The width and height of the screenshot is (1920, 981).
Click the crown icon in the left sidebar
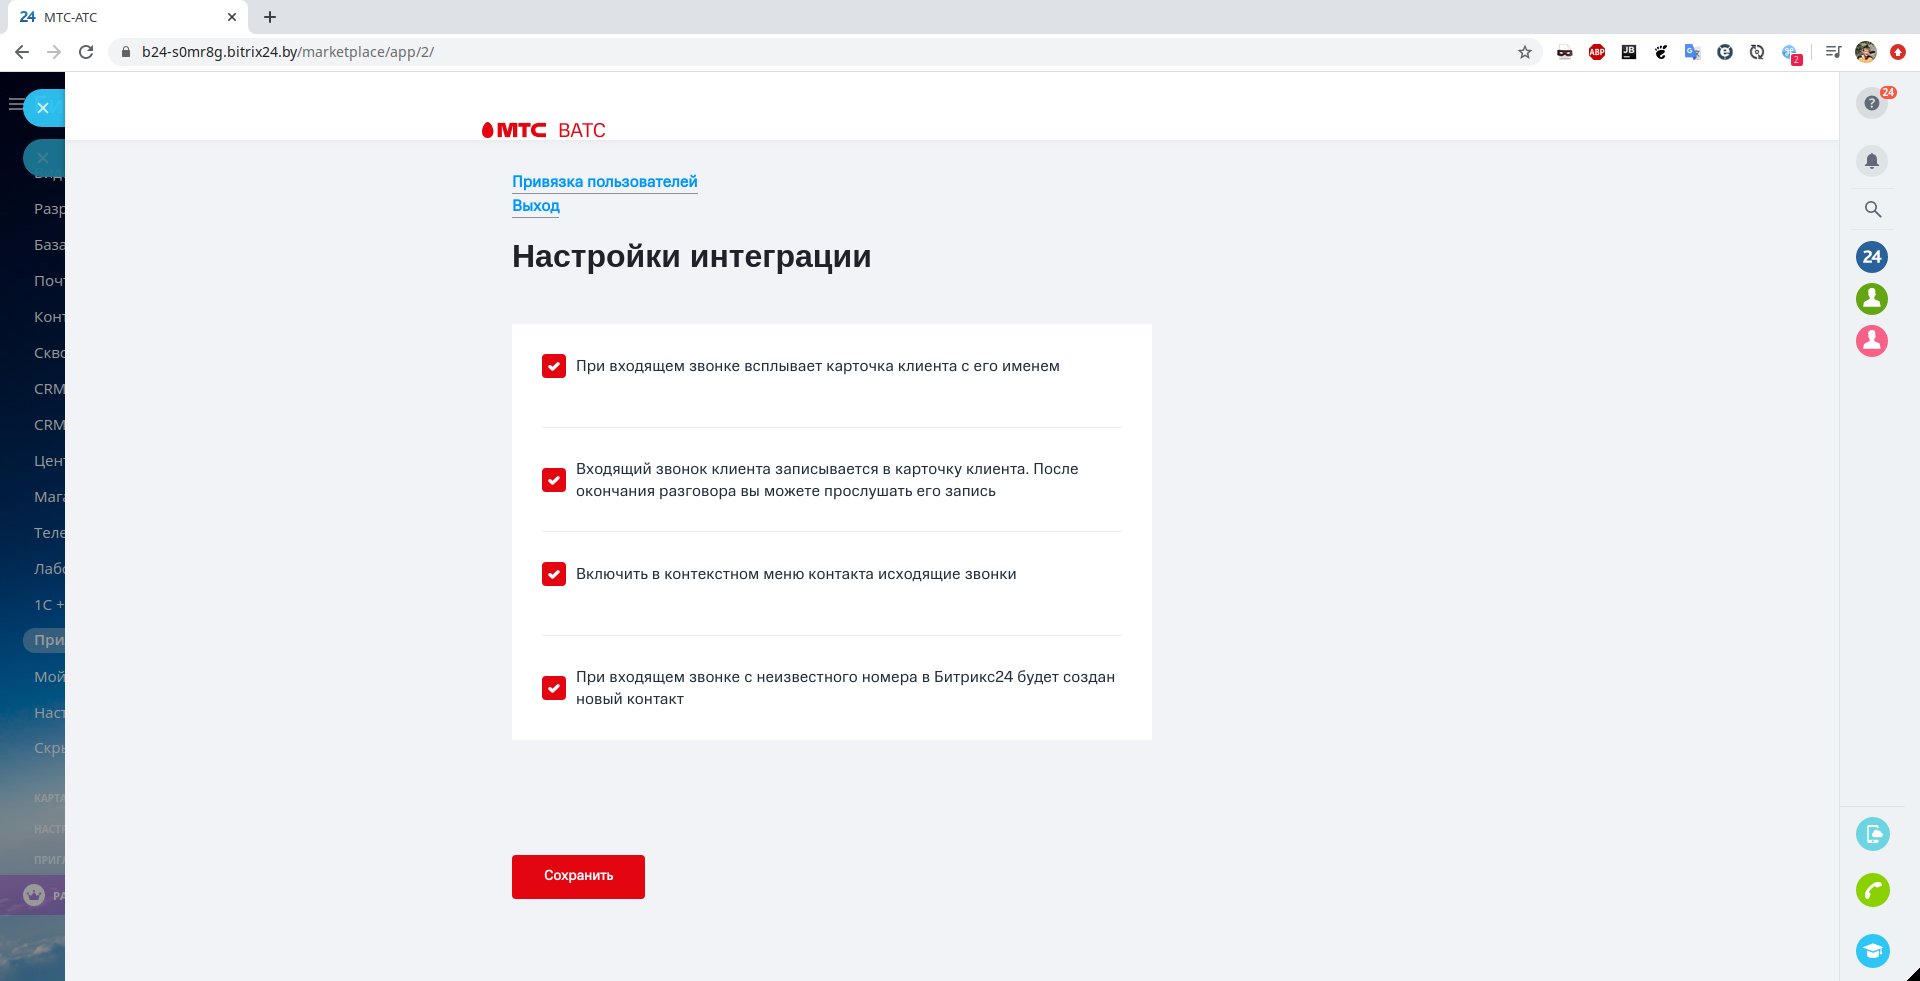tap(34, 895)
